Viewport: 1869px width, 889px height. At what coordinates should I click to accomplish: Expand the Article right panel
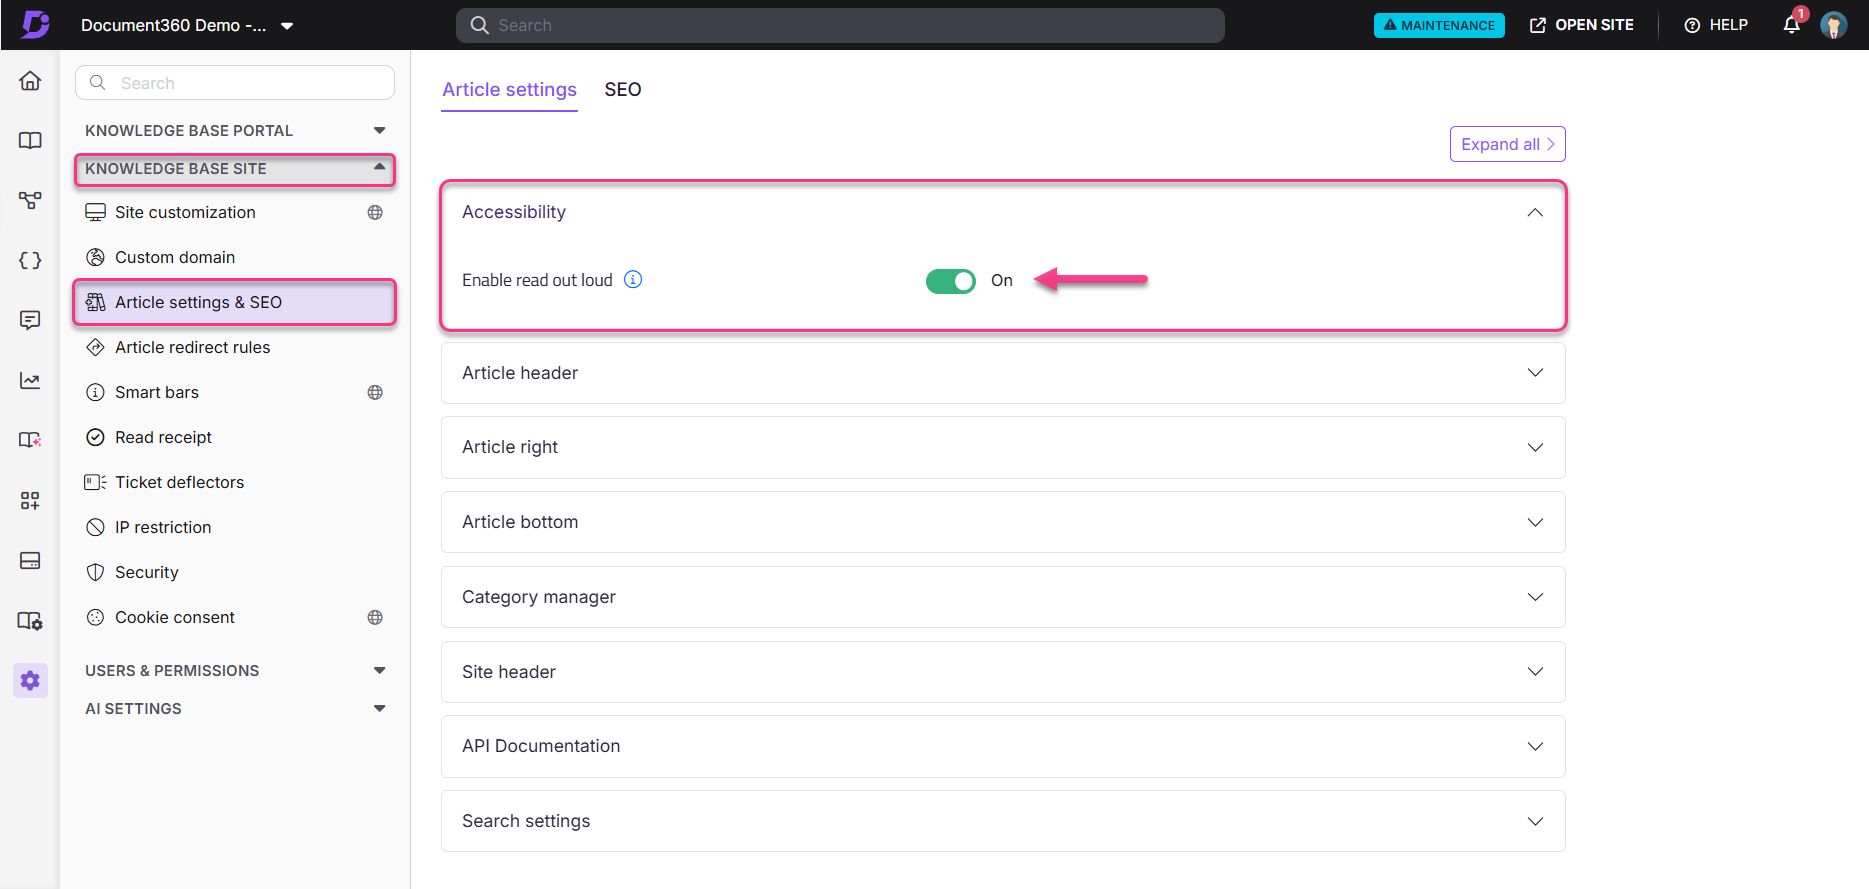coord(1003,447)
